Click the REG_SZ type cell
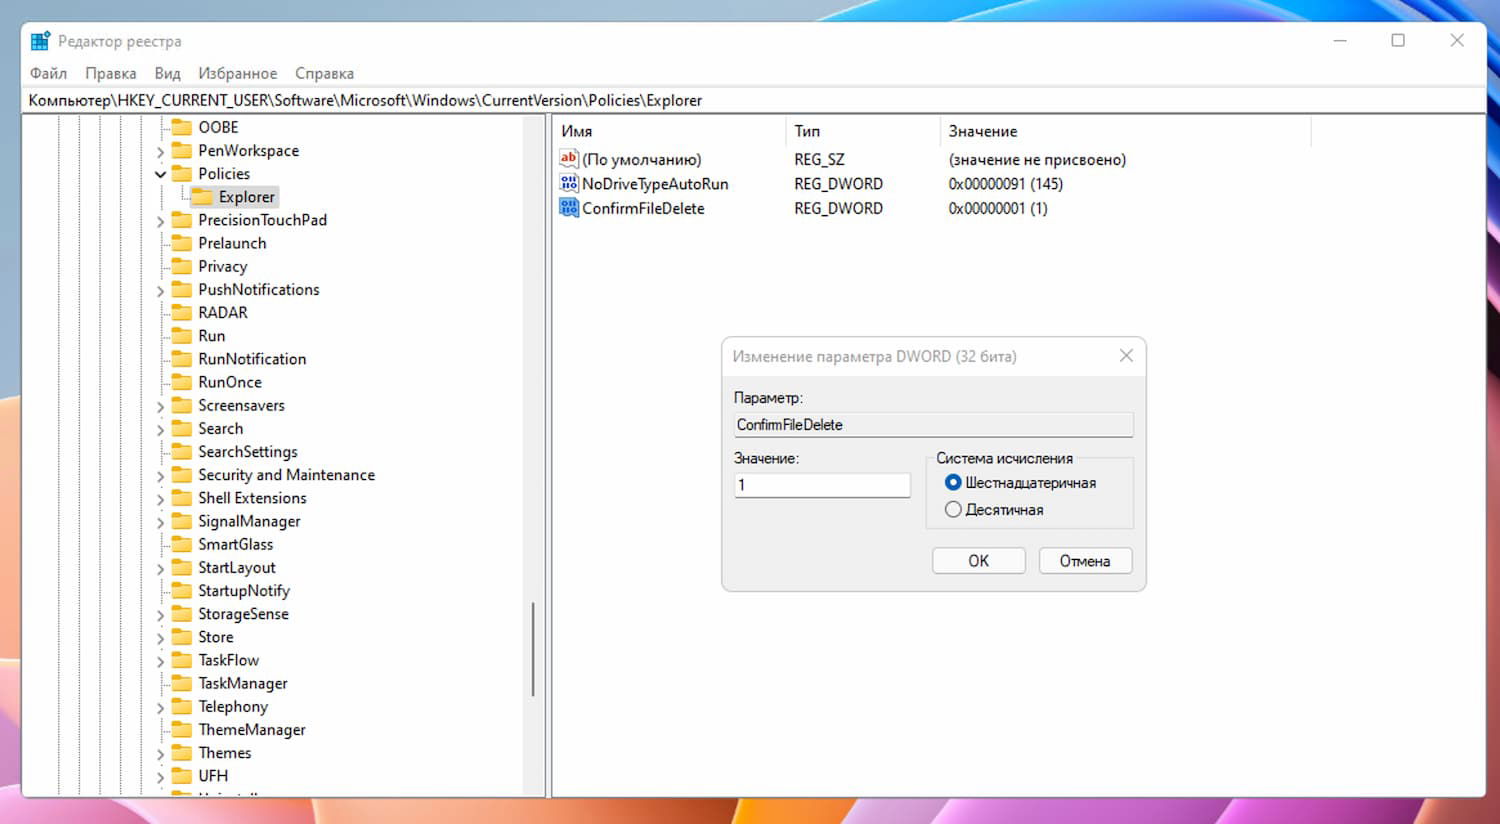The height and width of the screenshot is (824, 1500). (819, 159)
